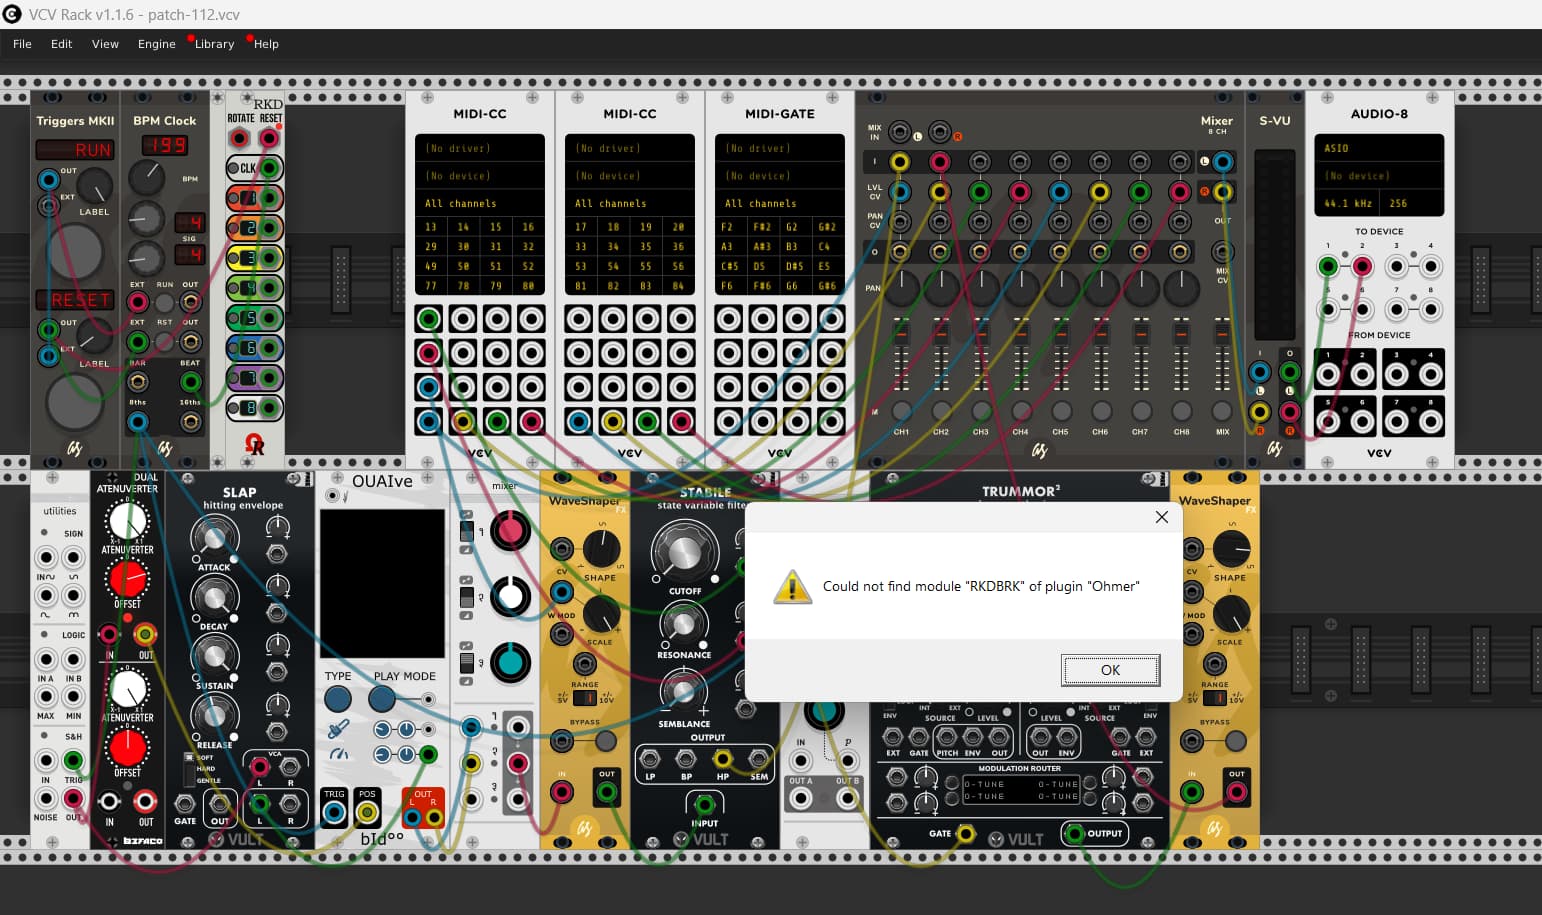This screenshot has width=1542, height=915.
Task: Open the Audio-8 44.1 kHz sample rate dropdown
Action: (1347, 203)
